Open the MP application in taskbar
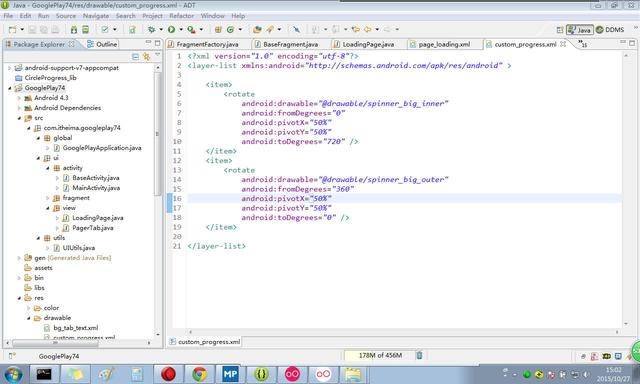The height and width of the screenshot is (384, 640). [x=230, y=374]
